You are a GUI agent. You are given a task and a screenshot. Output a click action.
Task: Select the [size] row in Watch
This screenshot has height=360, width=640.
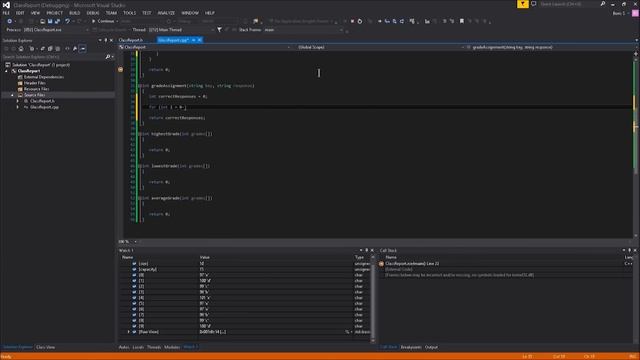[245, 264]
